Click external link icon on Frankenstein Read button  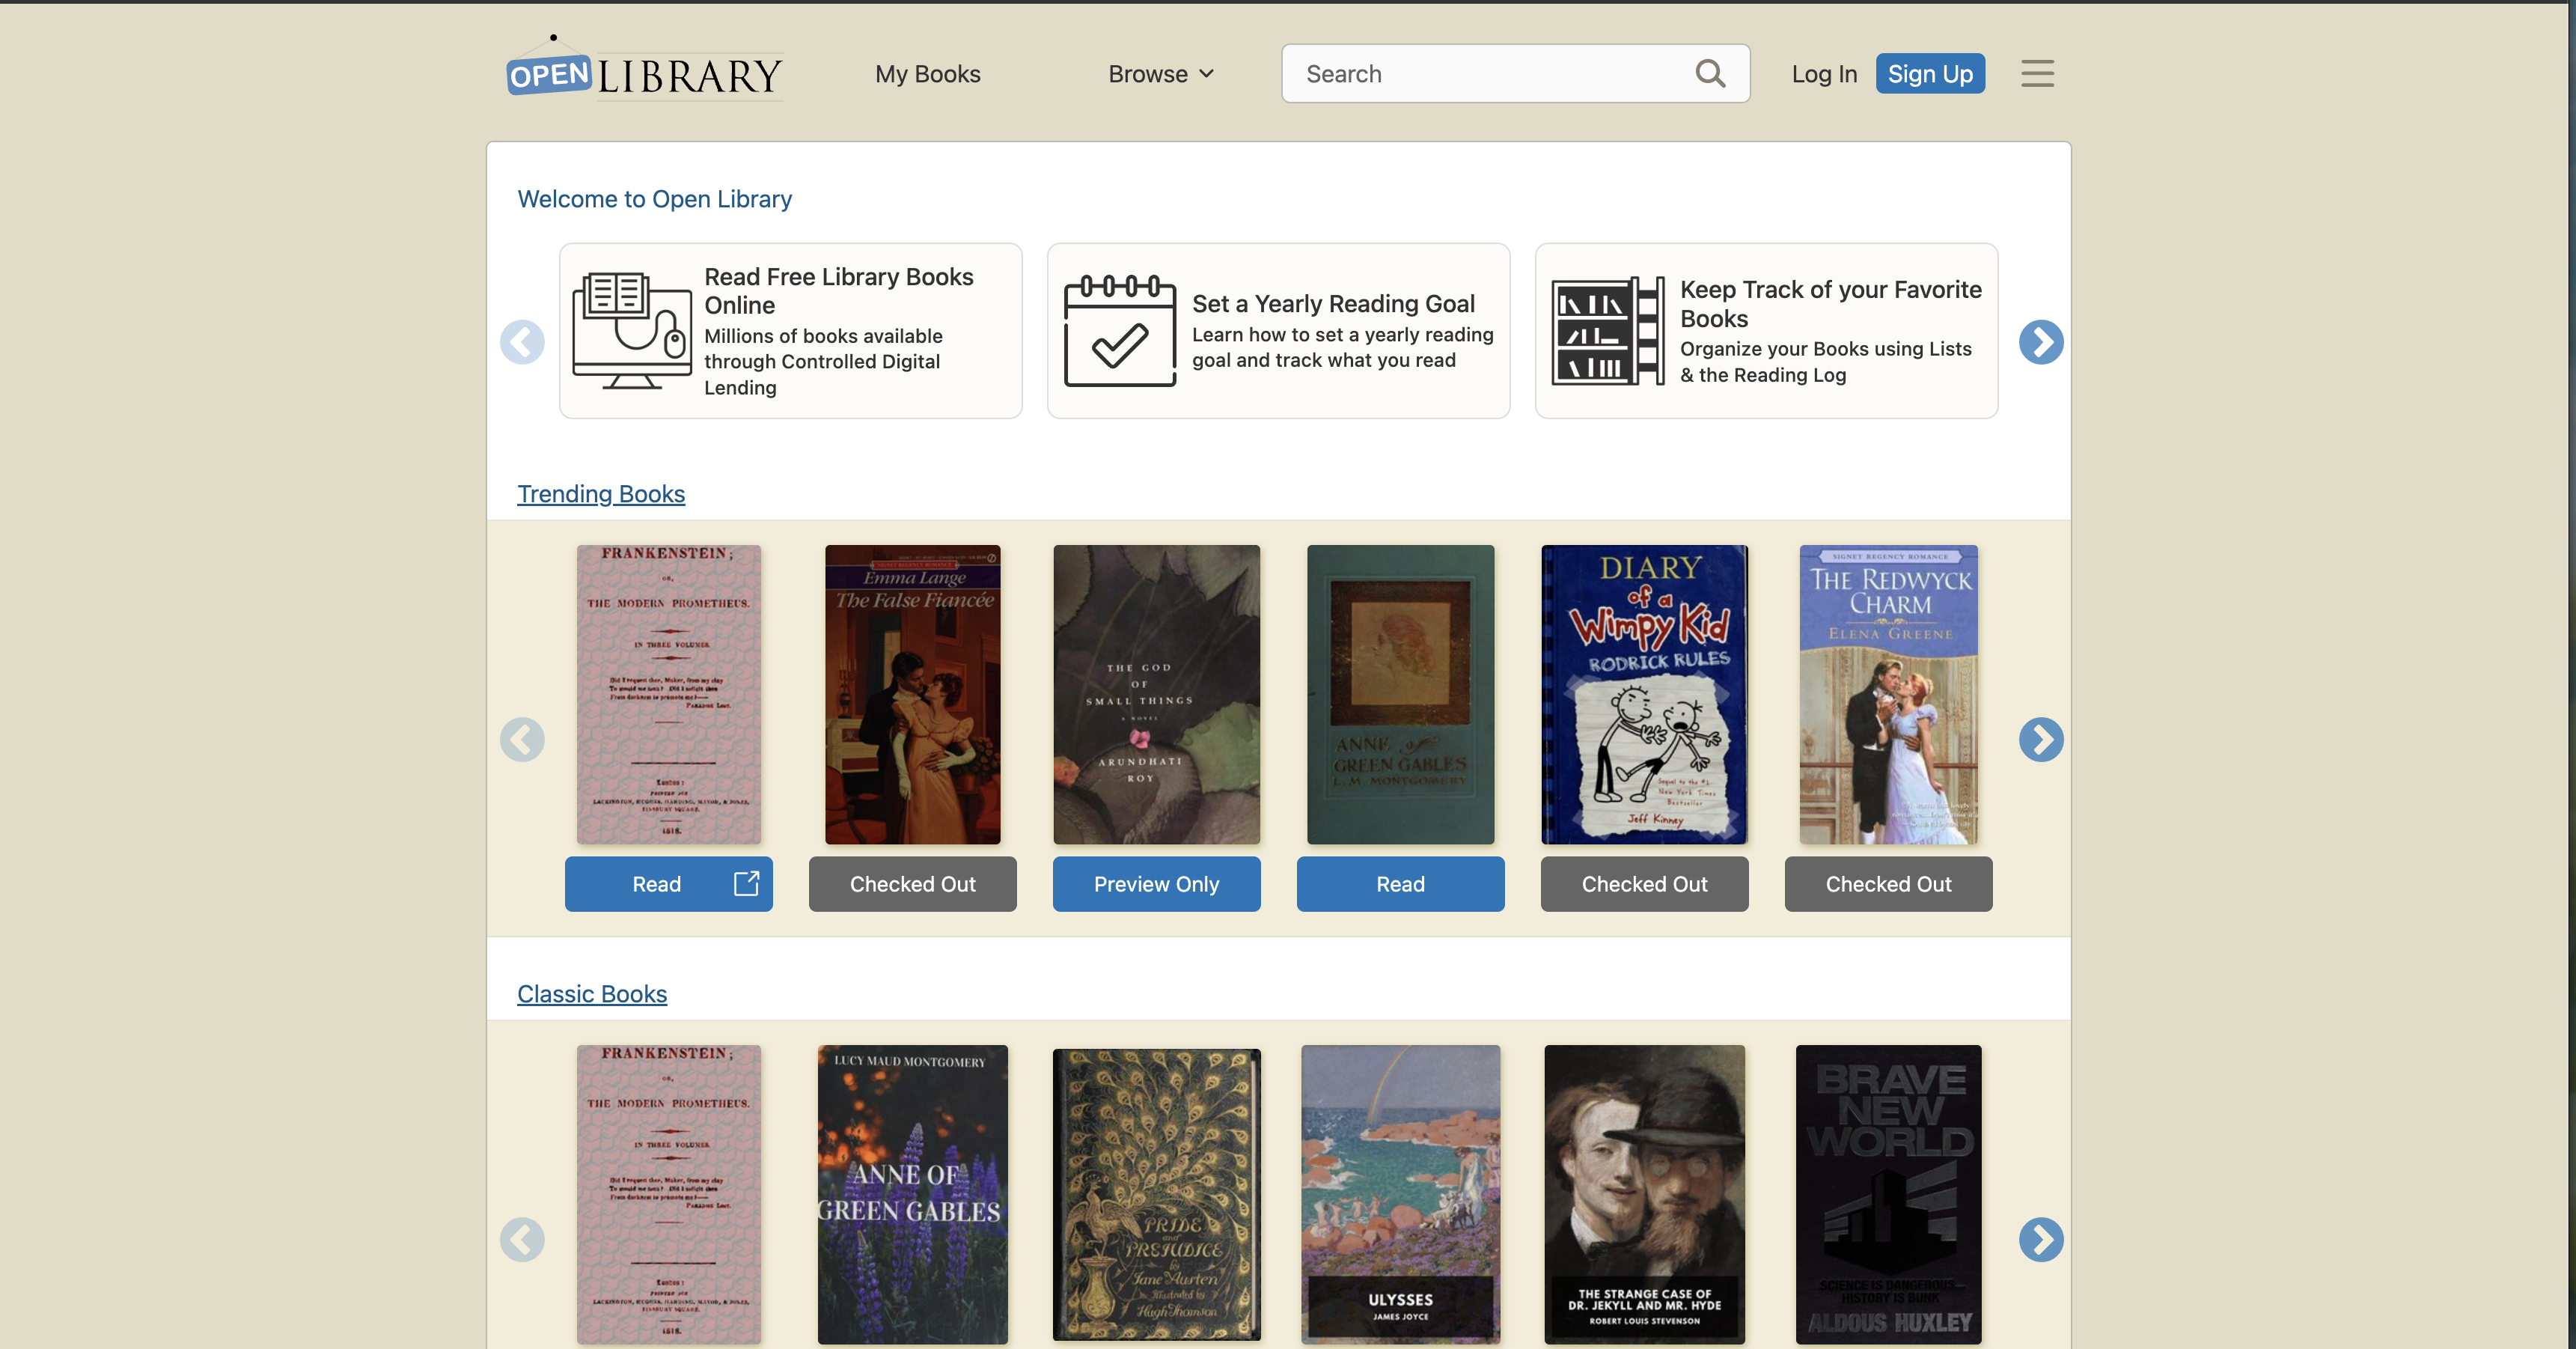[x=746, y=883]
